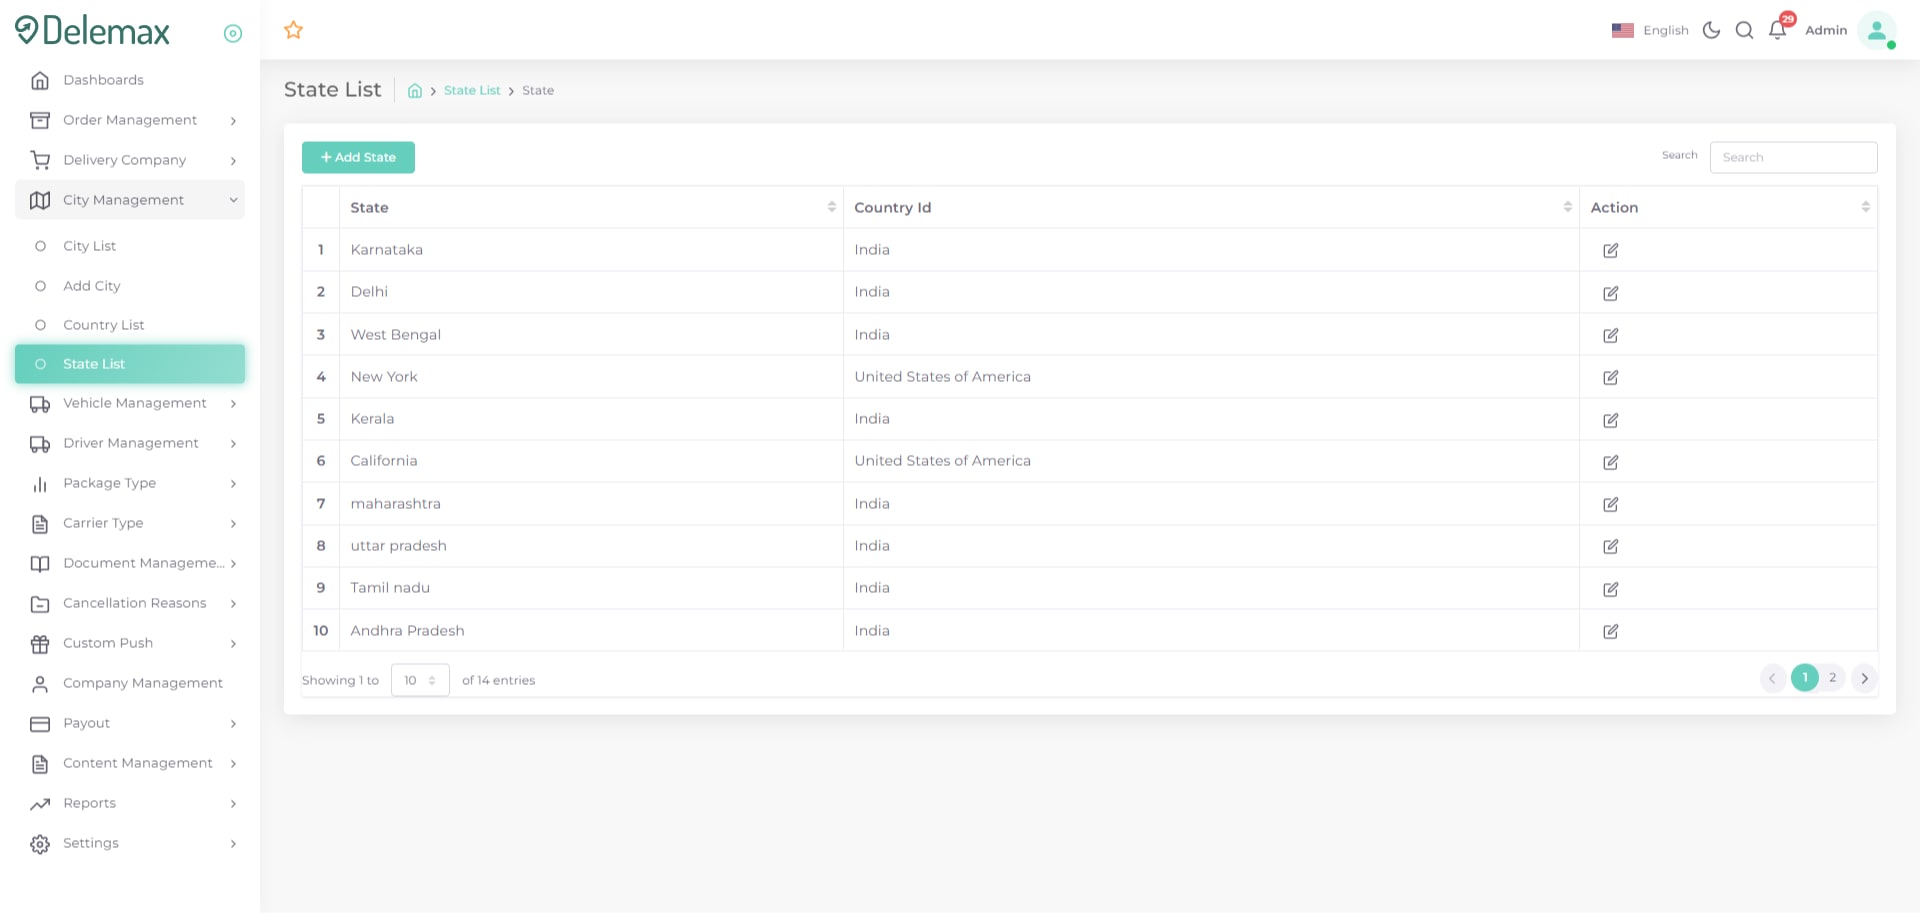The width and height of the screenshot is (1920, 913).
Task: Click the Vehicle Management truck icon
Action: 40,404
